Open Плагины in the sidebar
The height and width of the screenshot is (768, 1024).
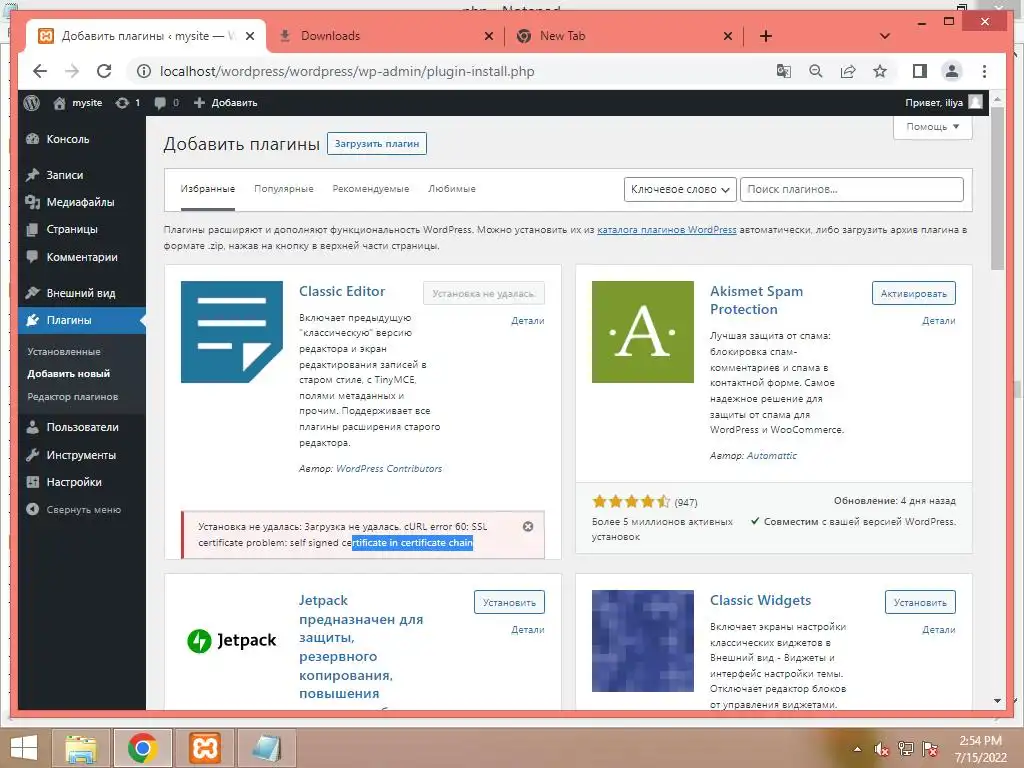point(82,320)
